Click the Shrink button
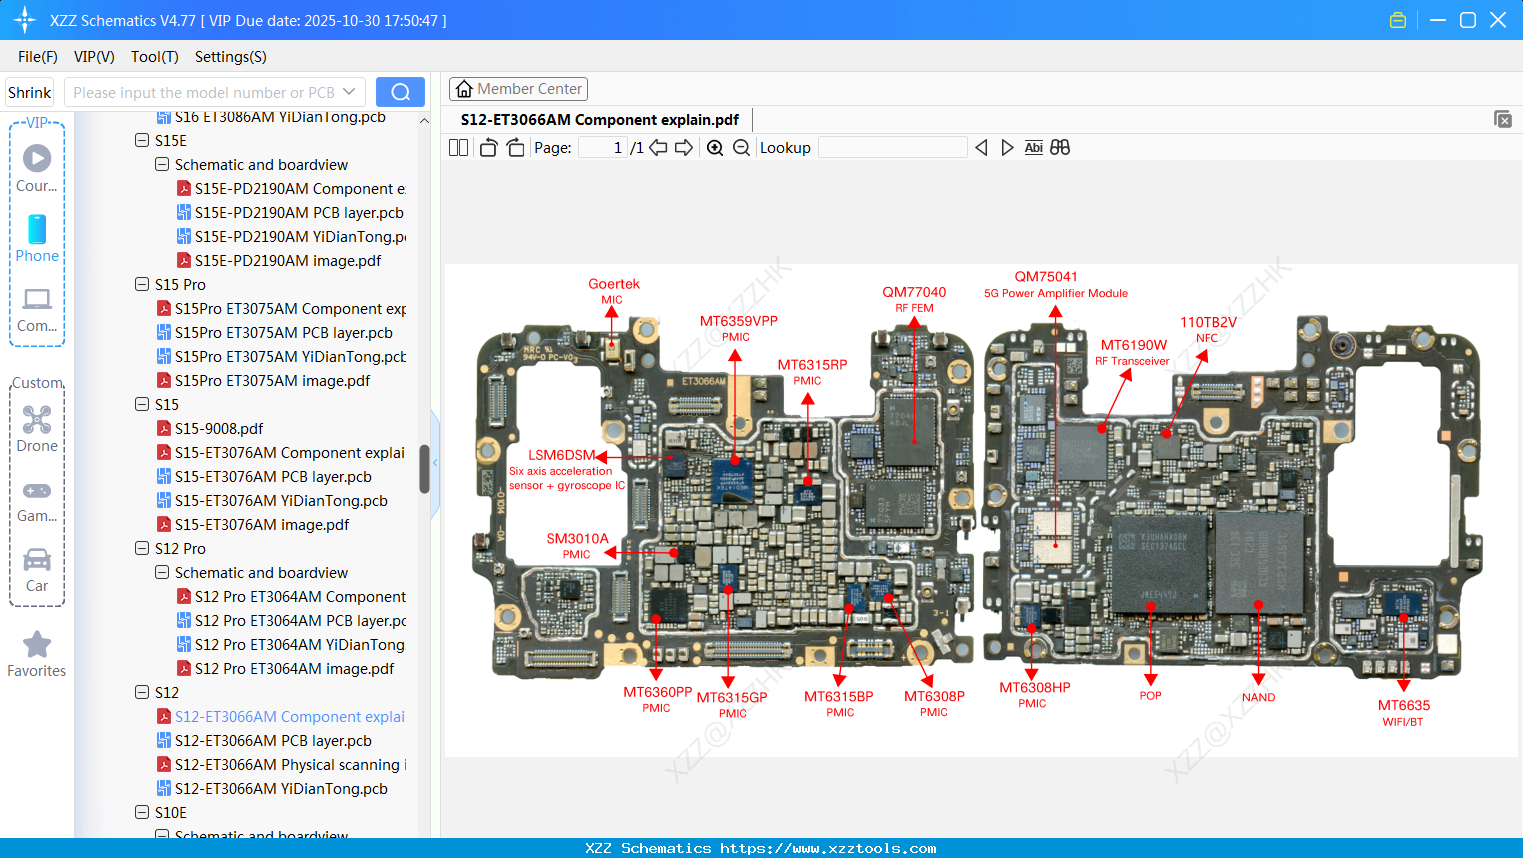Screen dimensions: 1523x858 28,91
